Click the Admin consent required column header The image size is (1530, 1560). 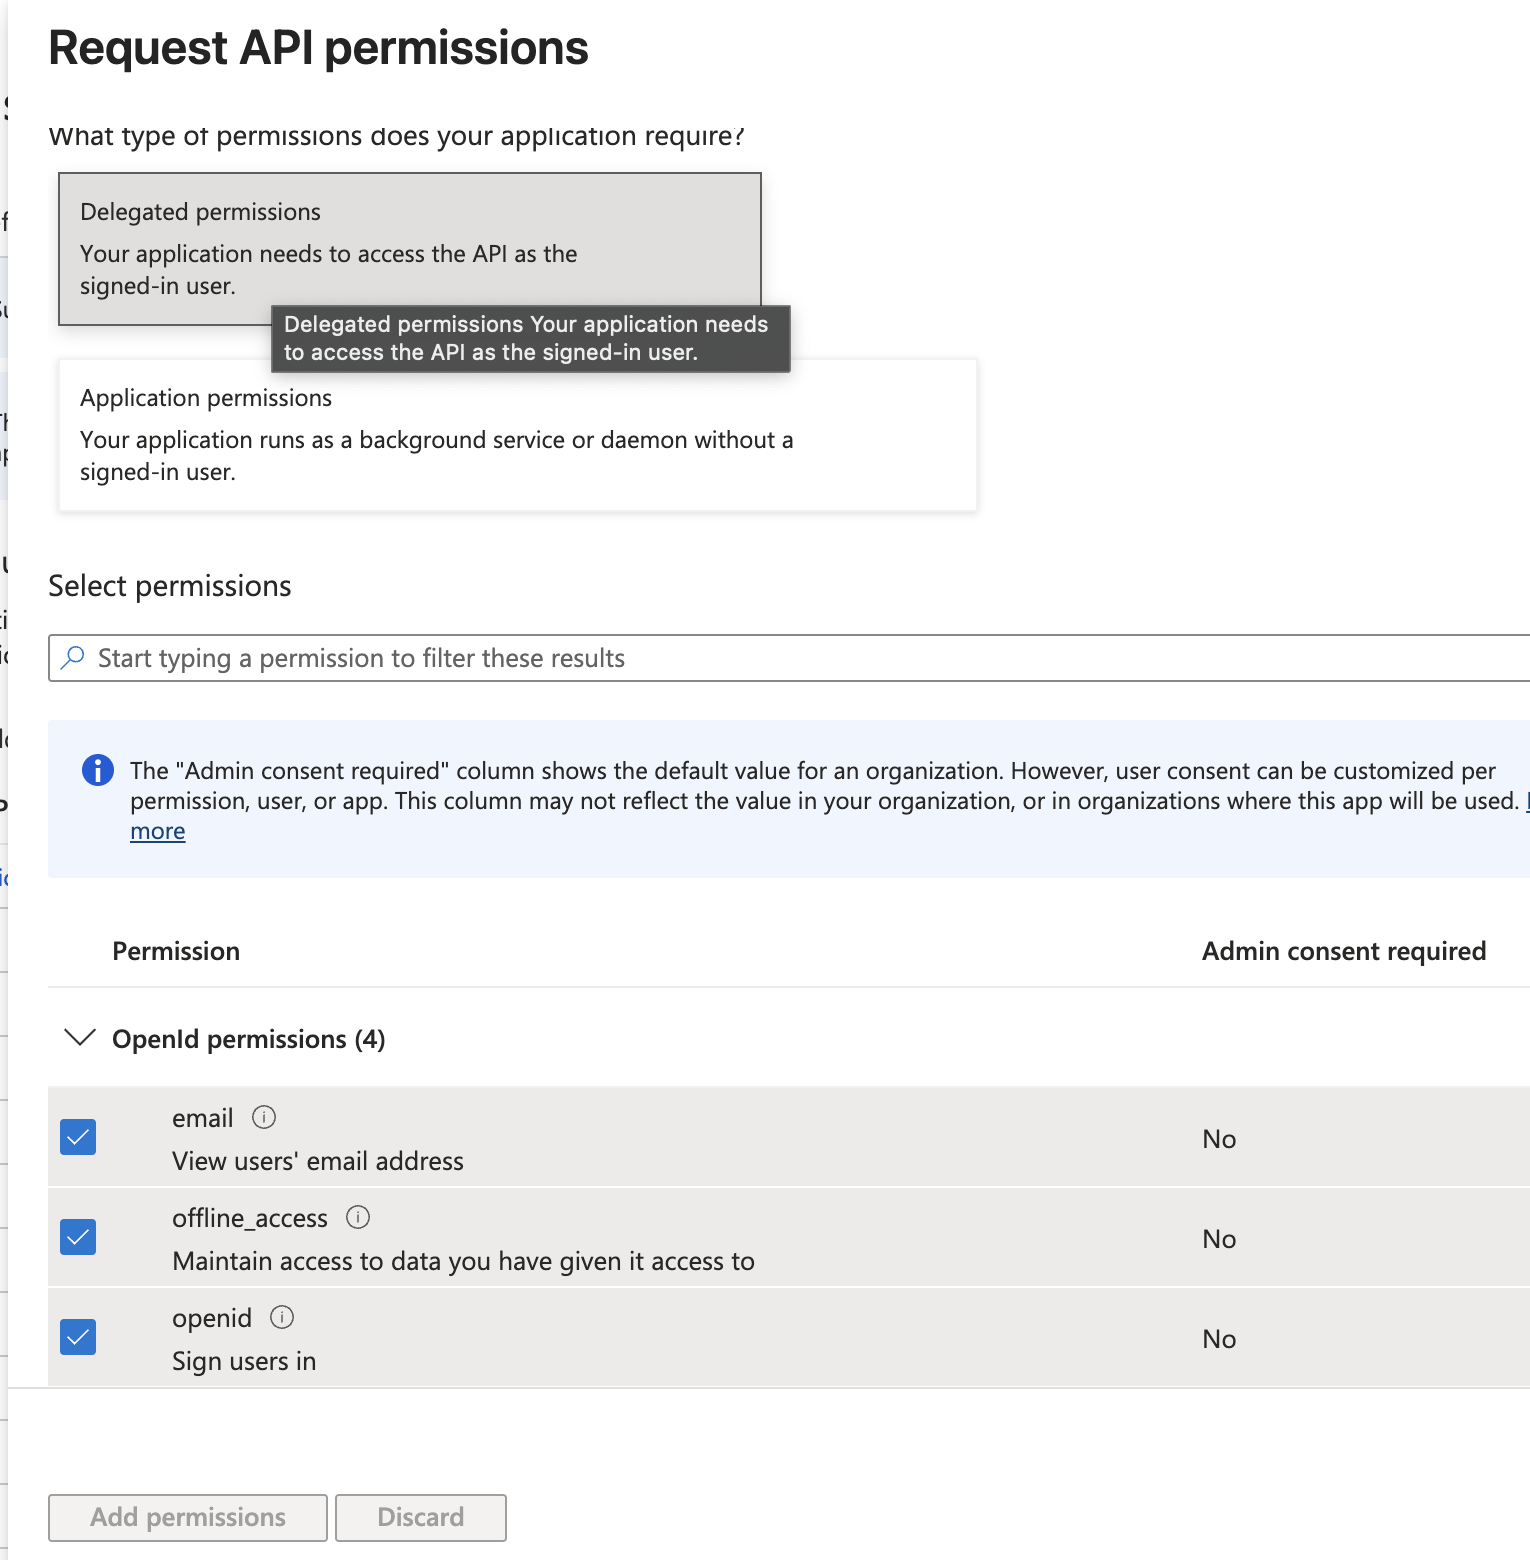[1344, 951]
